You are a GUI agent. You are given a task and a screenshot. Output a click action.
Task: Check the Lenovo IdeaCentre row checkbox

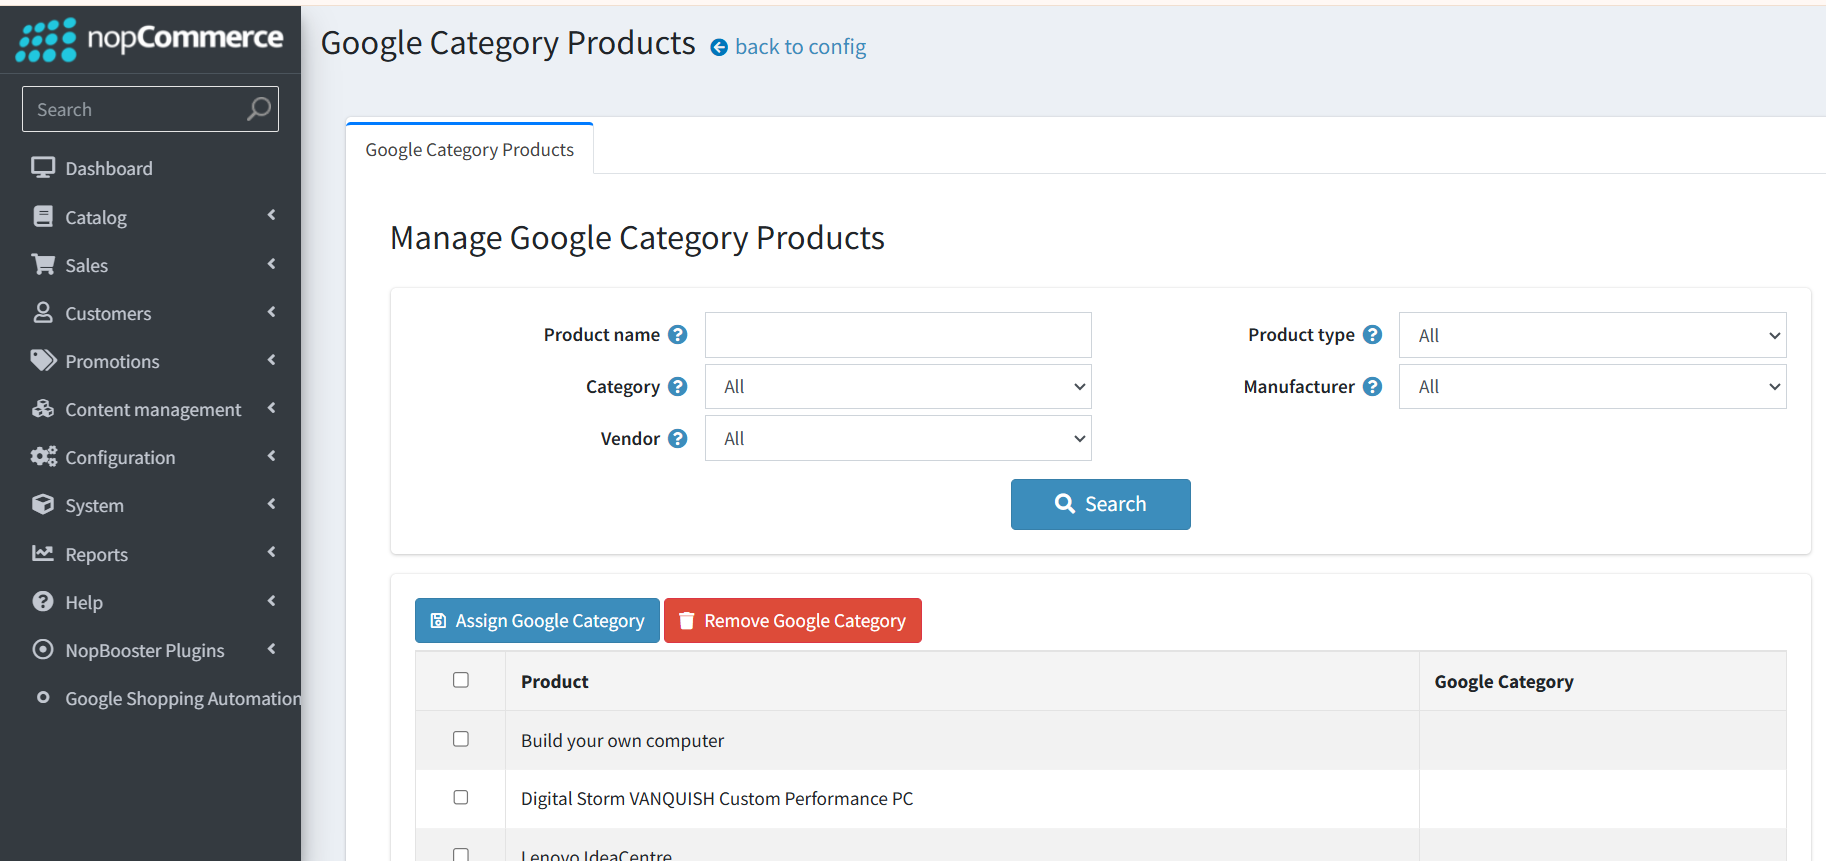(461, 854)
